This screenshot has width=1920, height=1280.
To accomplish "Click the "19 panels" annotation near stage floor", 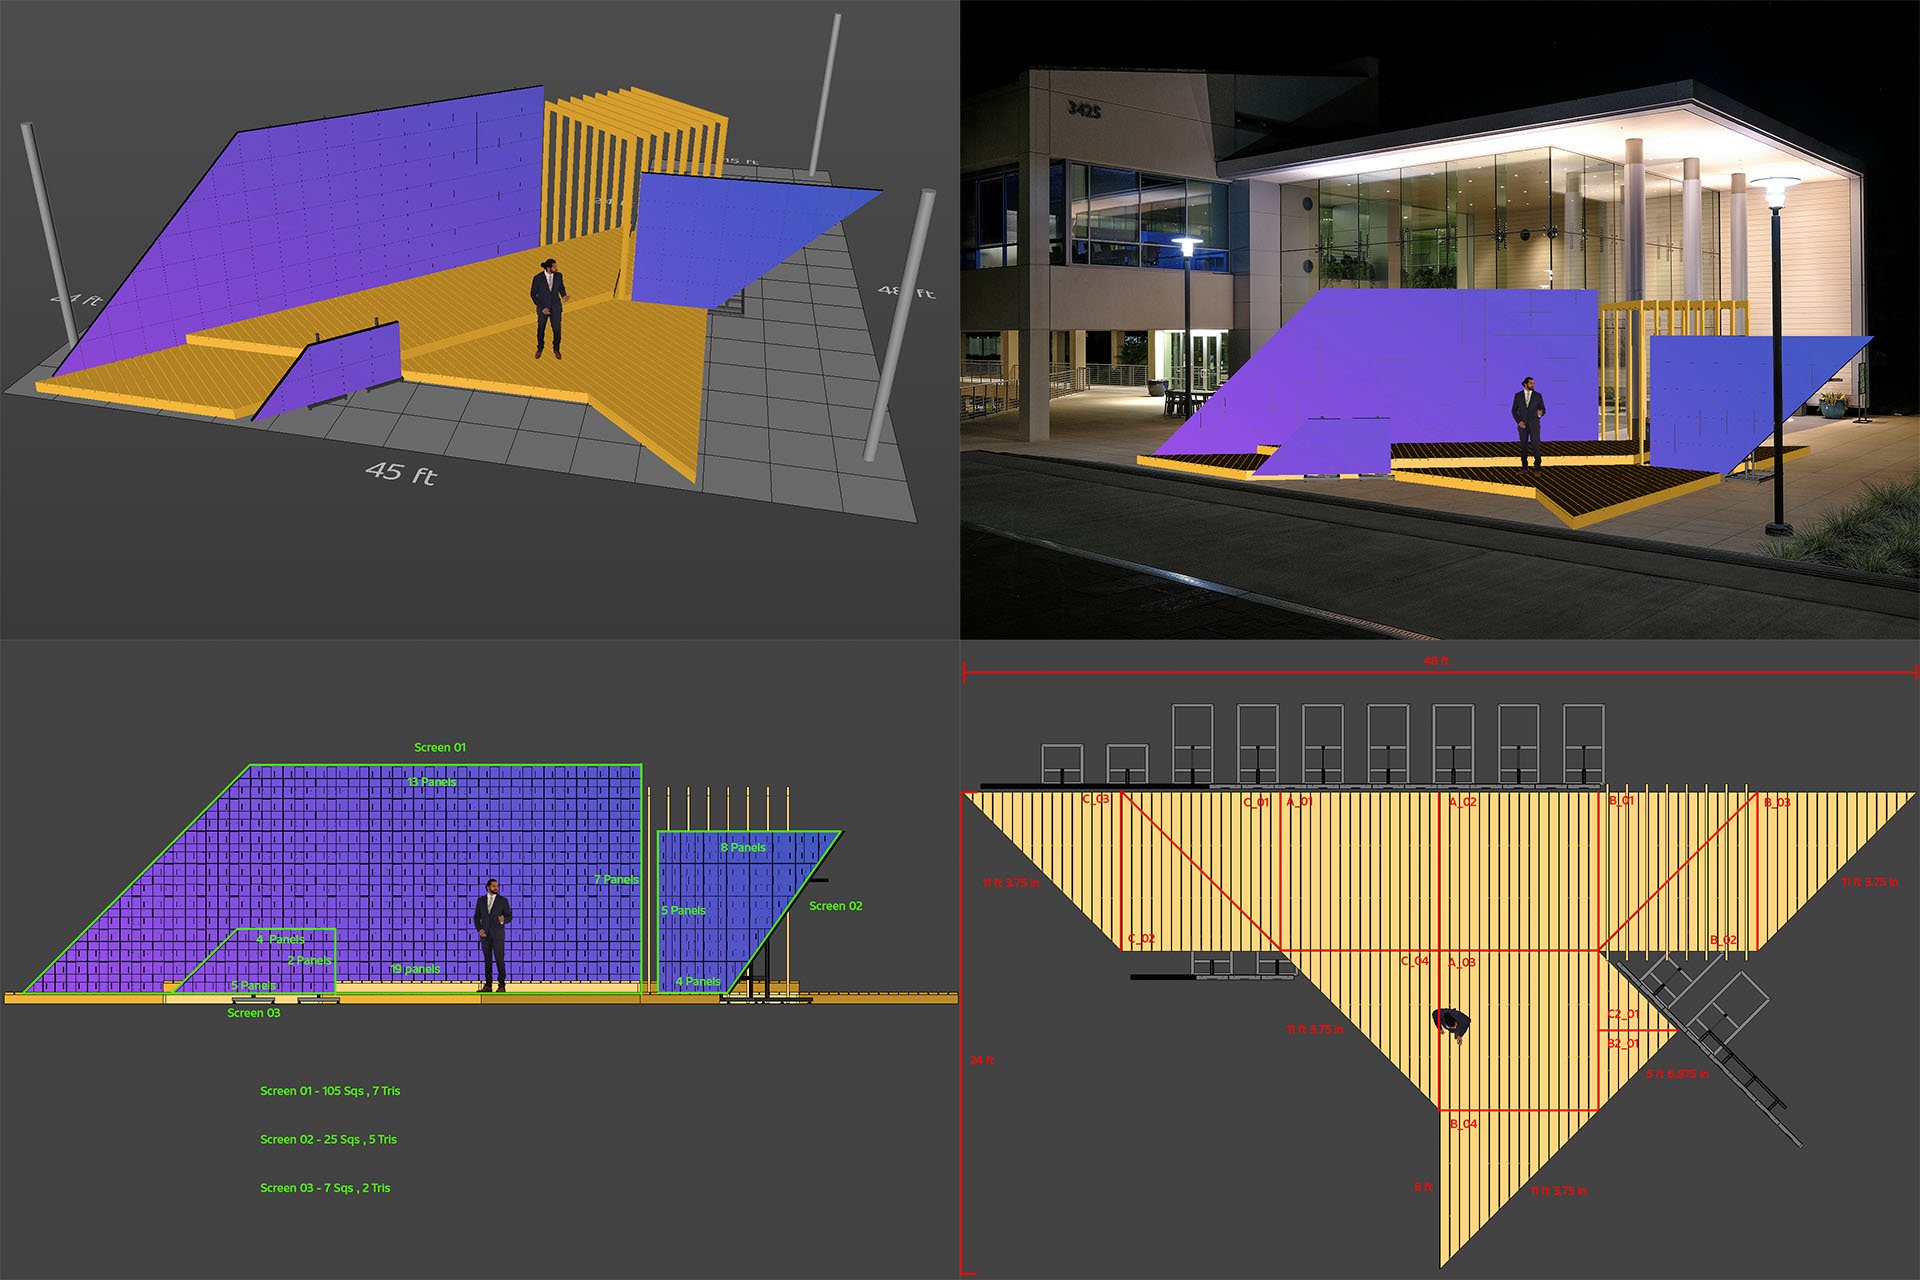I will [x=415, y=969].
